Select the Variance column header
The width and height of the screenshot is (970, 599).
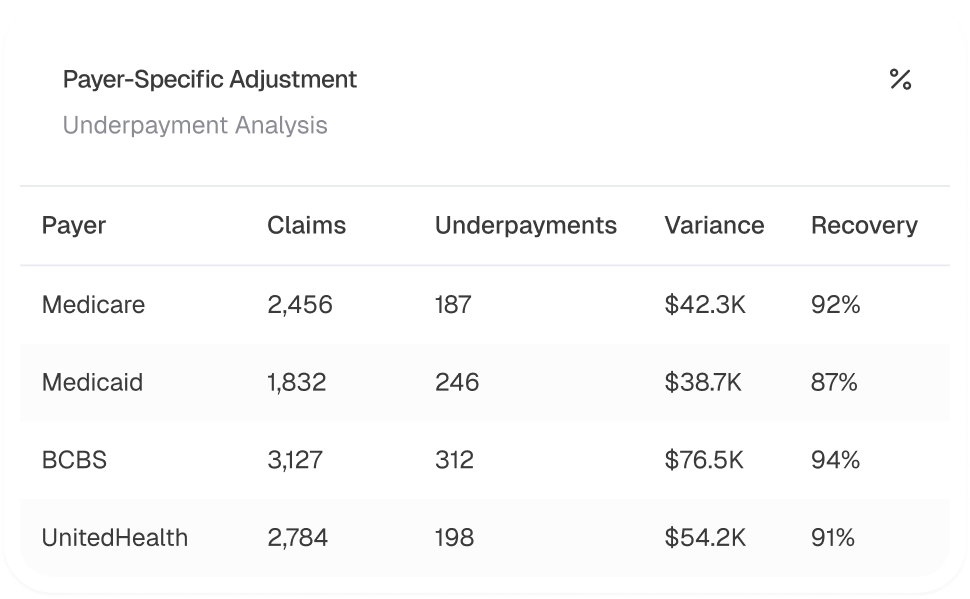[714, 226]
